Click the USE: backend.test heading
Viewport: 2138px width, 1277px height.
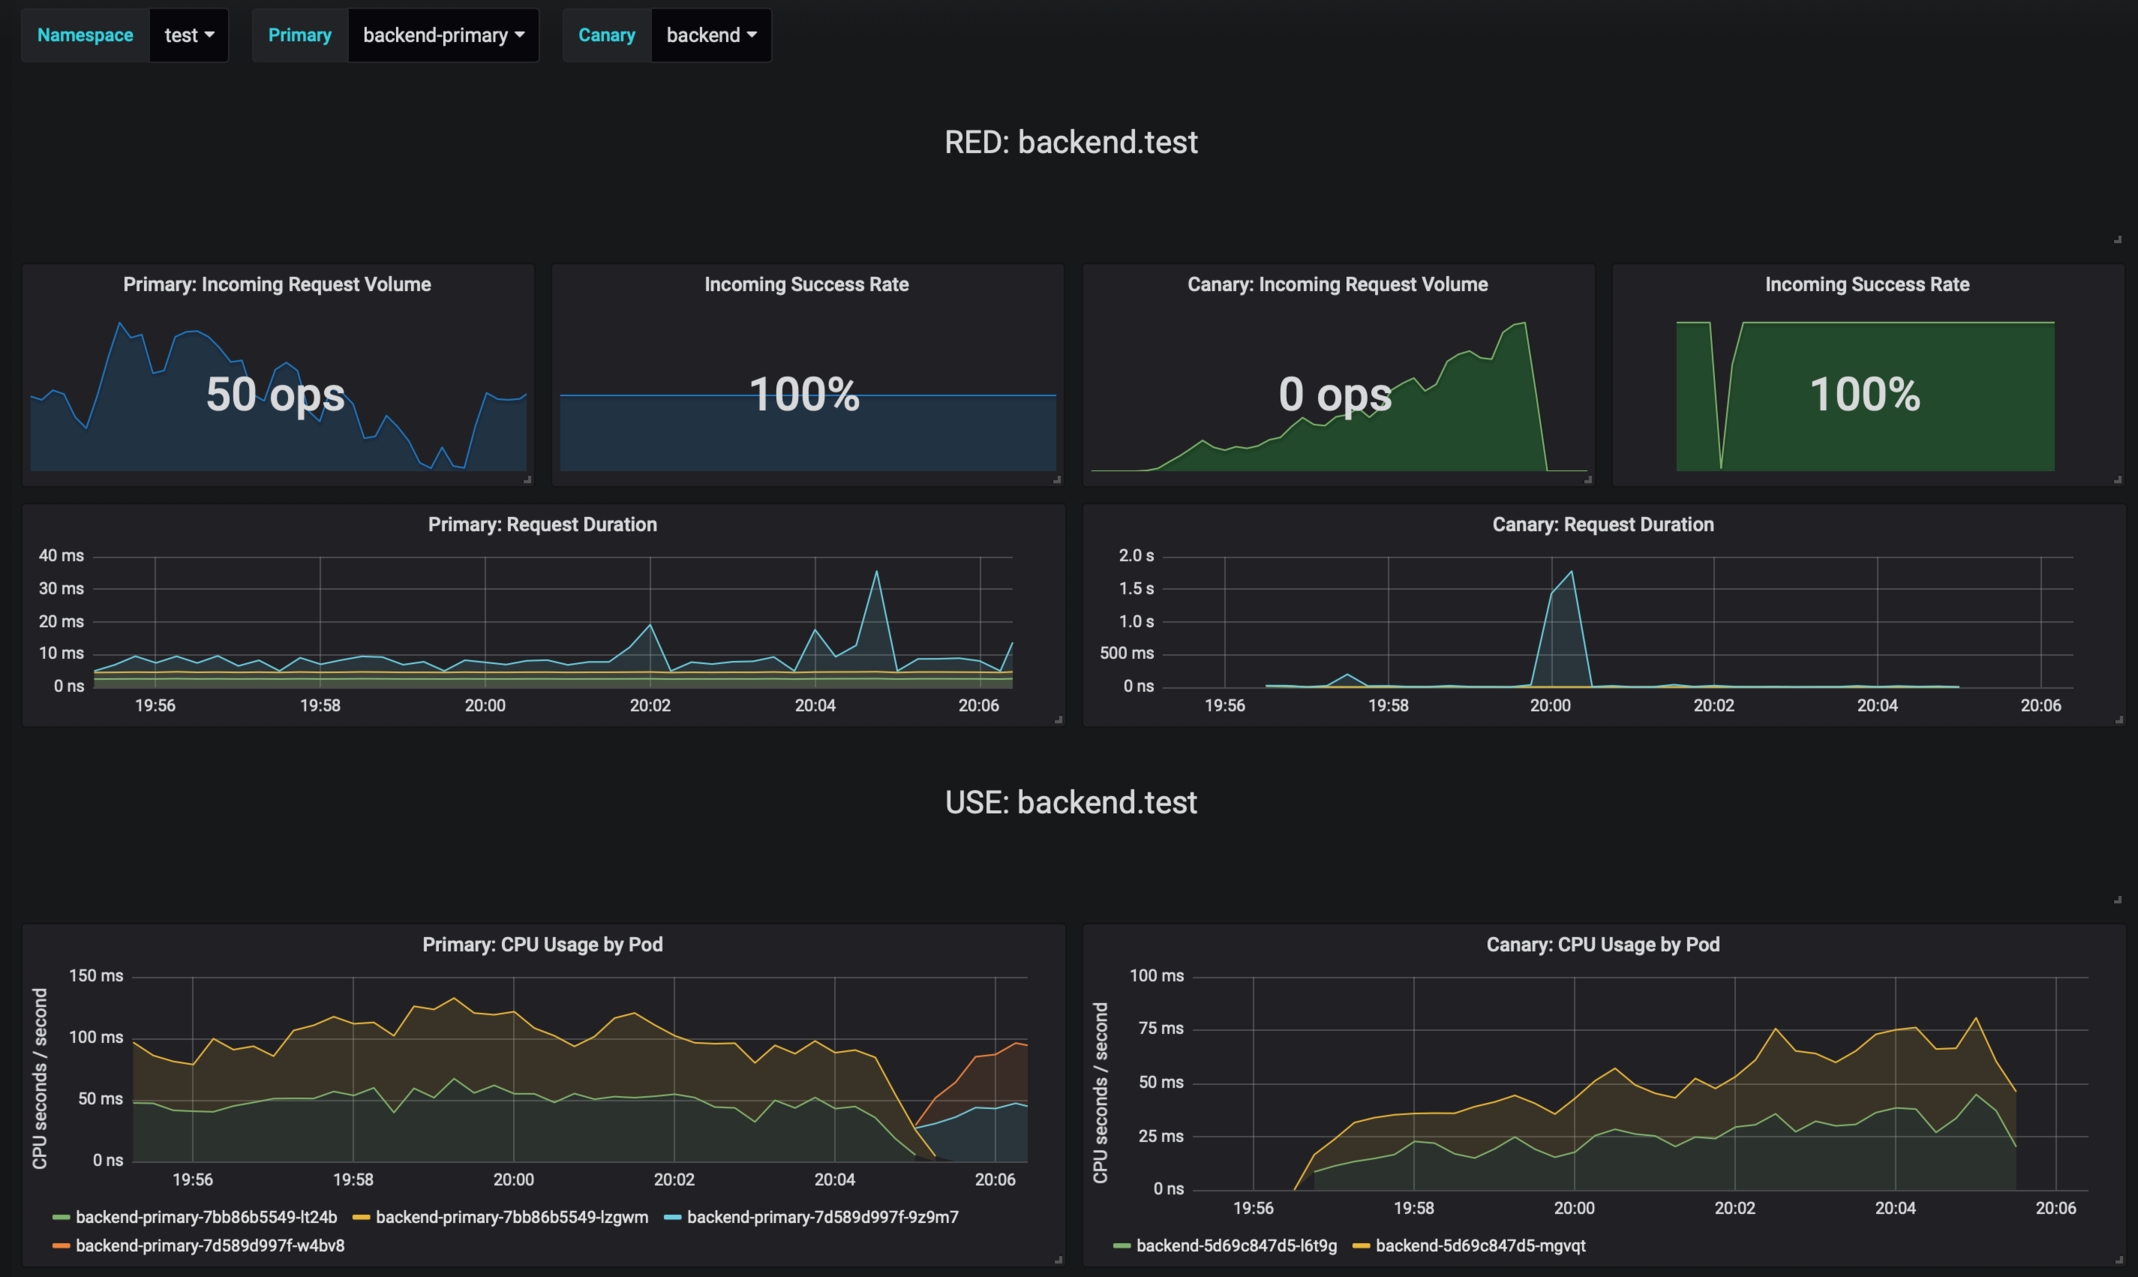coord(1070,802)
